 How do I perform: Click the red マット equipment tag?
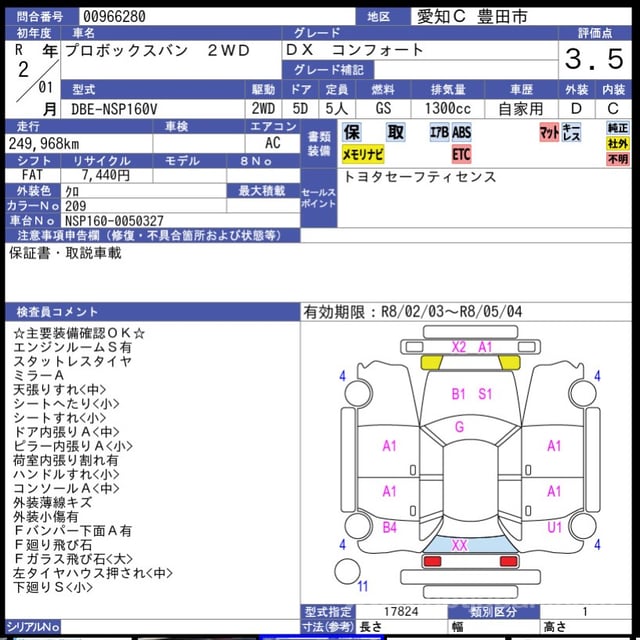coord(549,131)
